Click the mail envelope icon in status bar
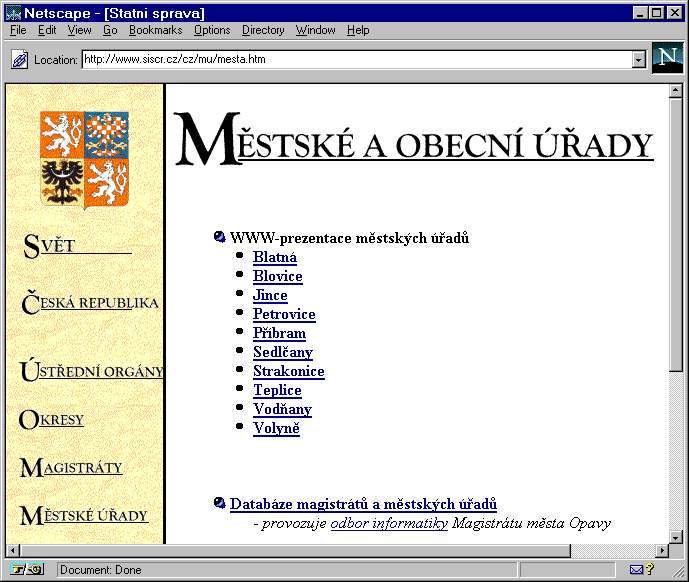This screenshot has width=689, height=582. [x=637, y=570]
